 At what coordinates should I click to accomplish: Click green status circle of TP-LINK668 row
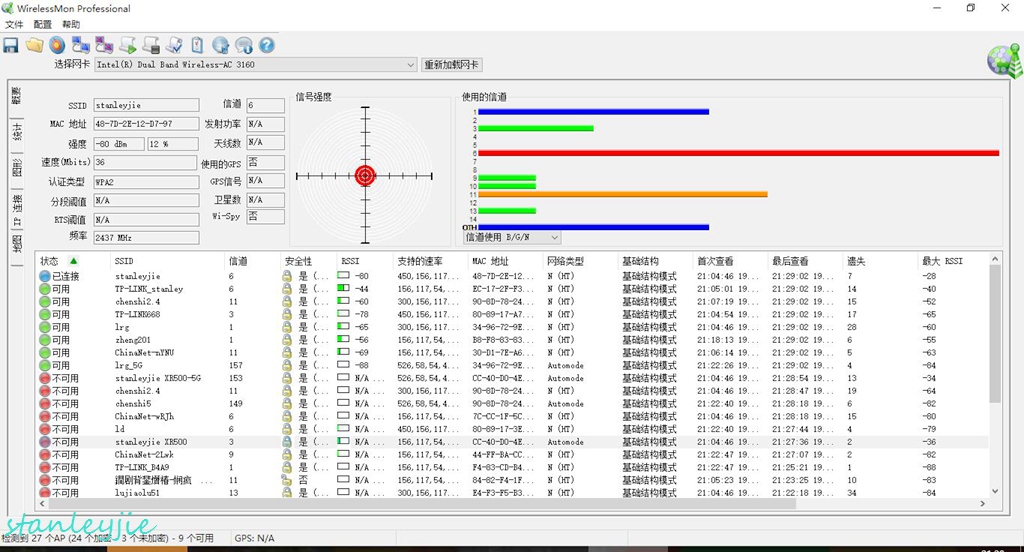pos(44,314)
